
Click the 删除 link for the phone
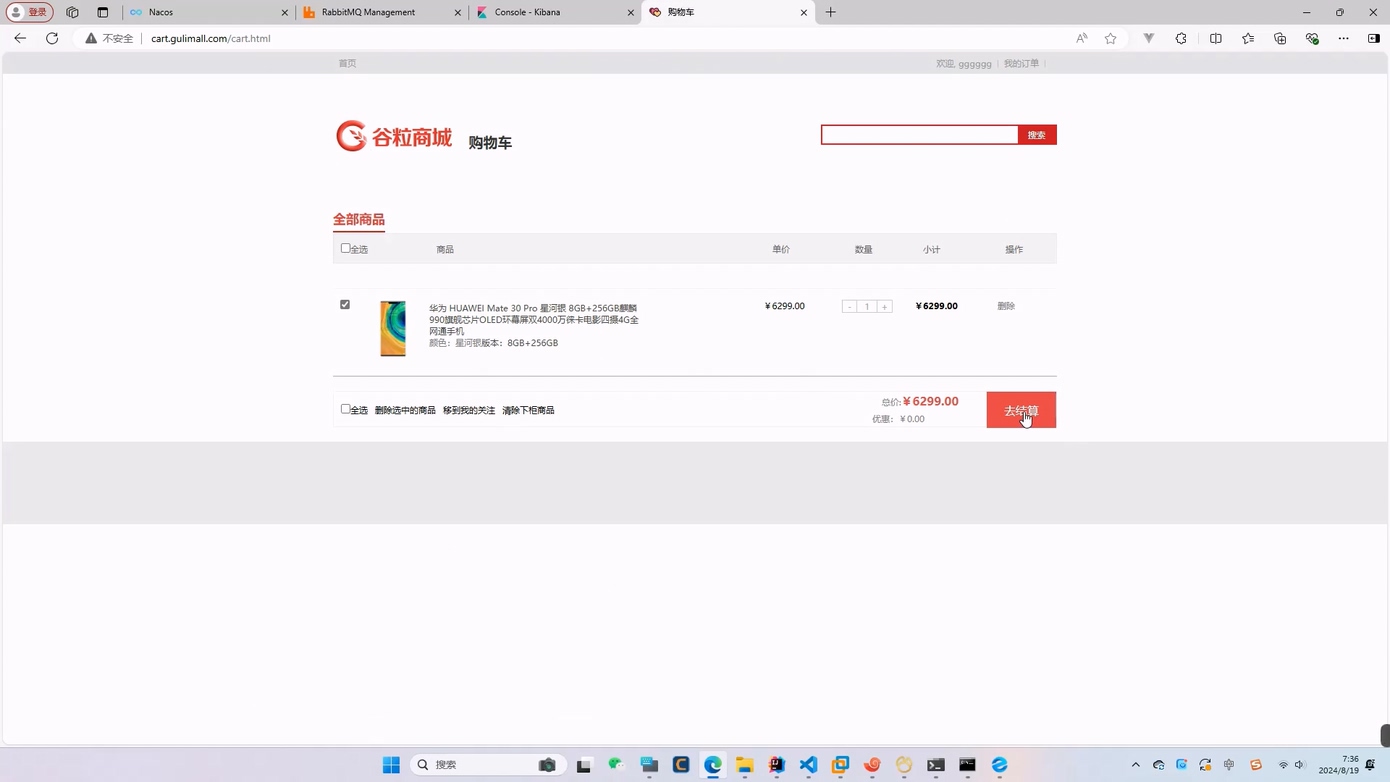click(1006, 306)
